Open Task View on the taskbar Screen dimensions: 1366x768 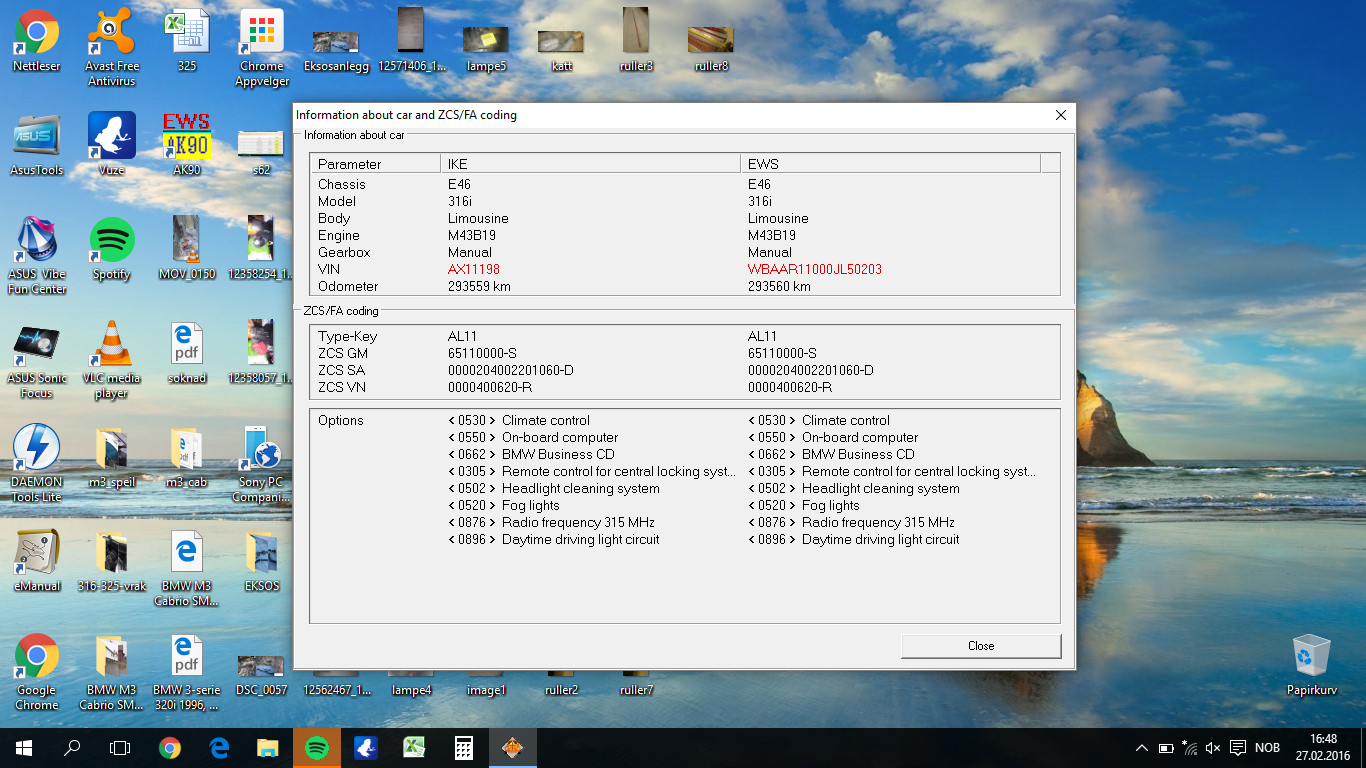pyautogui.click(x=120, y=747)
